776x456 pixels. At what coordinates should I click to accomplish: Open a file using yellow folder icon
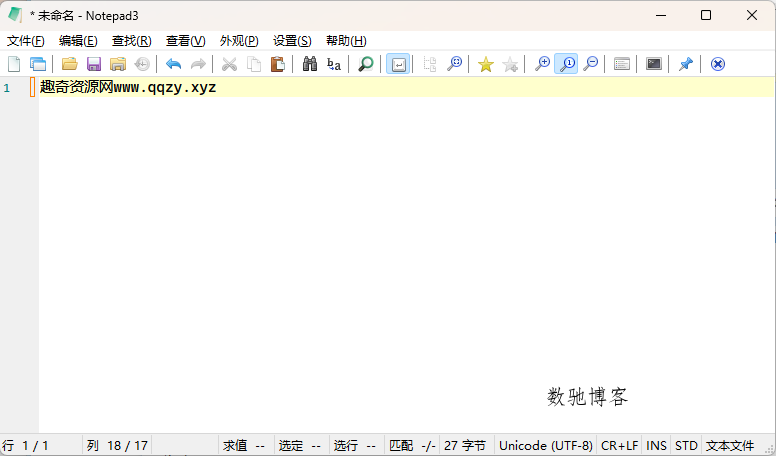click(x=70, y=64)
